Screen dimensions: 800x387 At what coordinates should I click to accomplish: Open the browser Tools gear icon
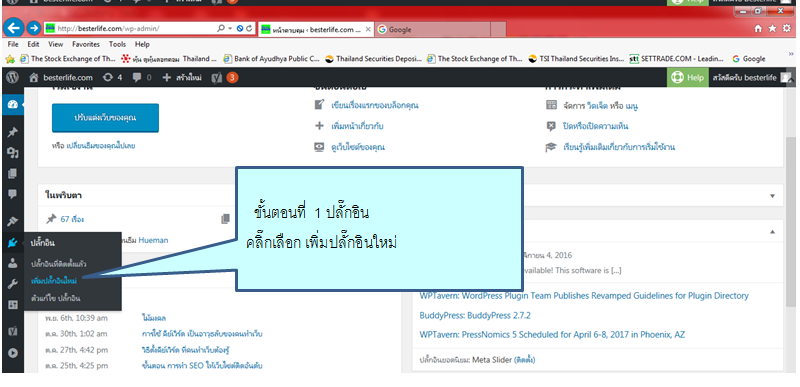tap(787, 29)
